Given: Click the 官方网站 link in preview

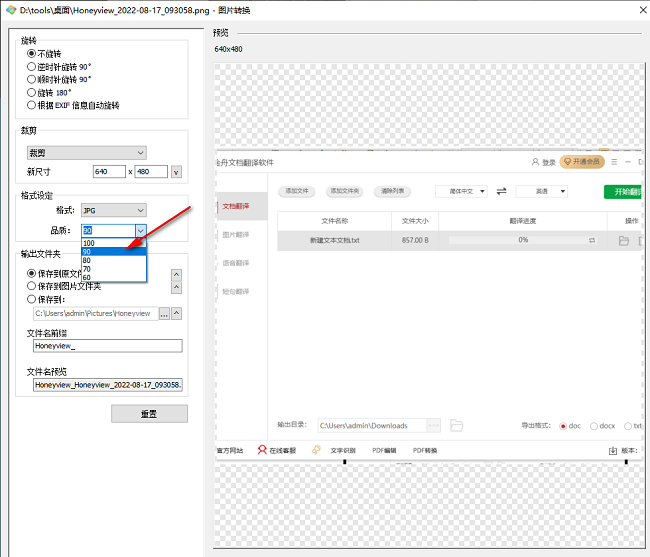Looking at the screenshot, I should (x=230, y=450).
